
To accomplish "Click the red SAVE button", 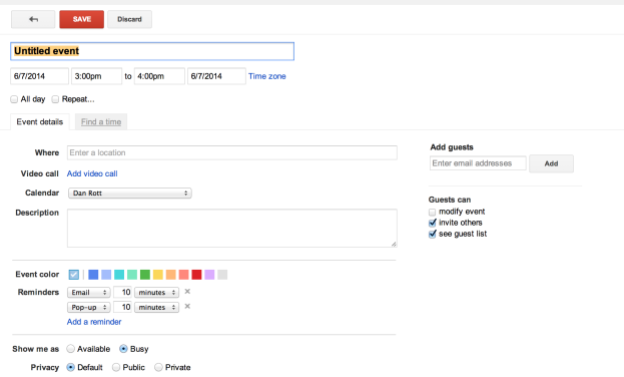I will click(82, 19).
